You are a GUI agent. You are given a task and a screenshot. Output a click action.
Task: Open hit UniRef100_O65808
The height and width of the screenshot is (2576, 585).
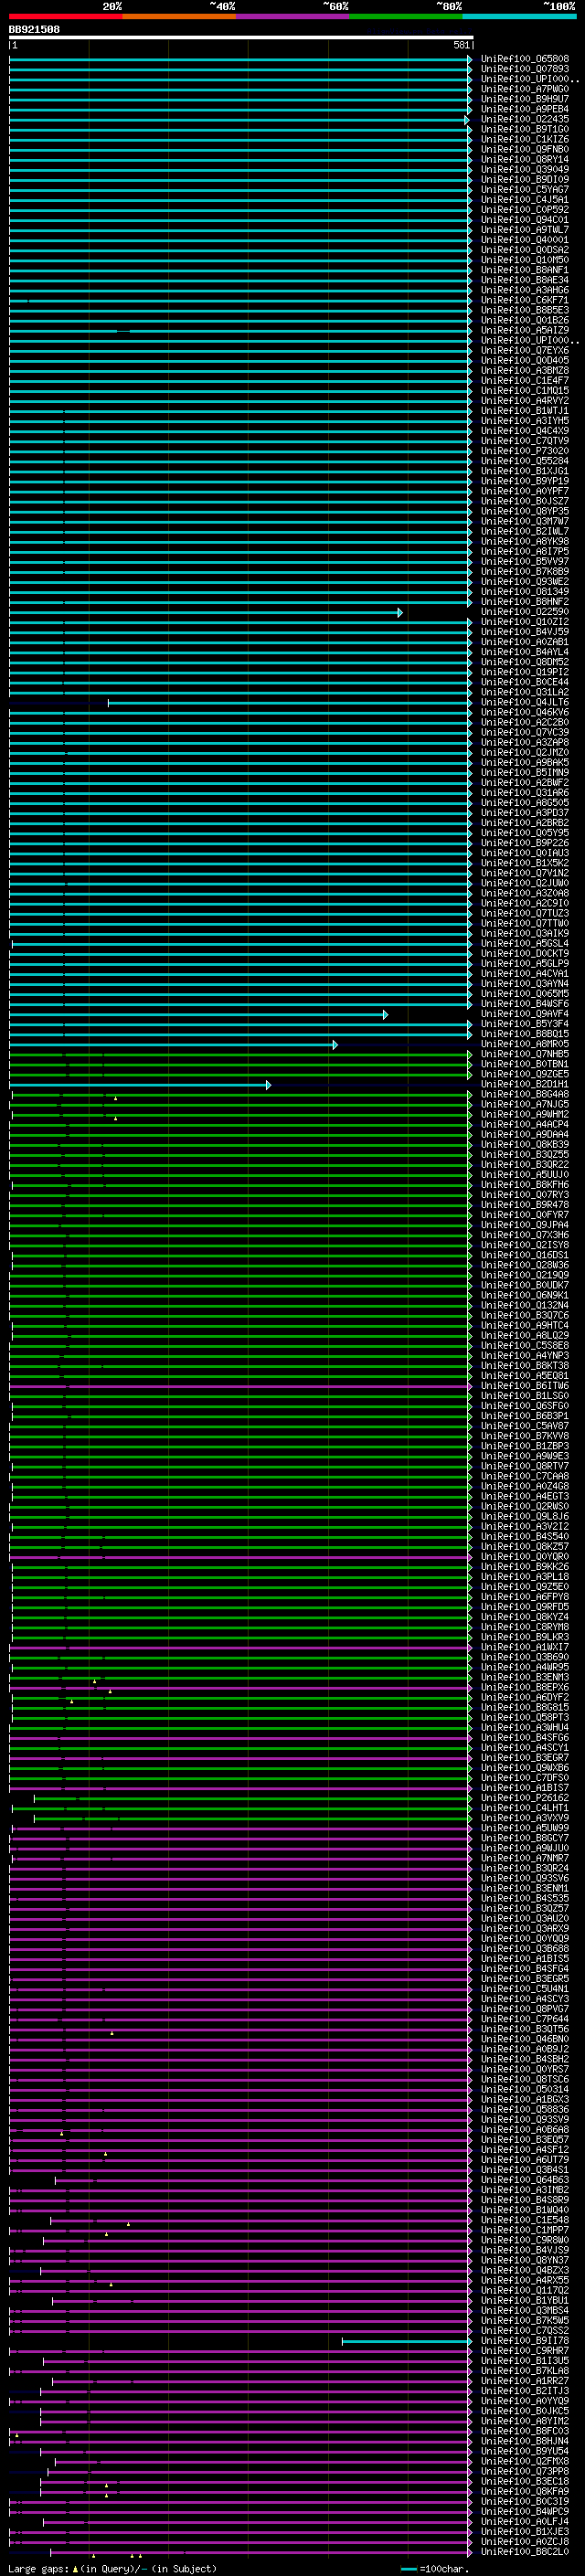tap(525, 59)
